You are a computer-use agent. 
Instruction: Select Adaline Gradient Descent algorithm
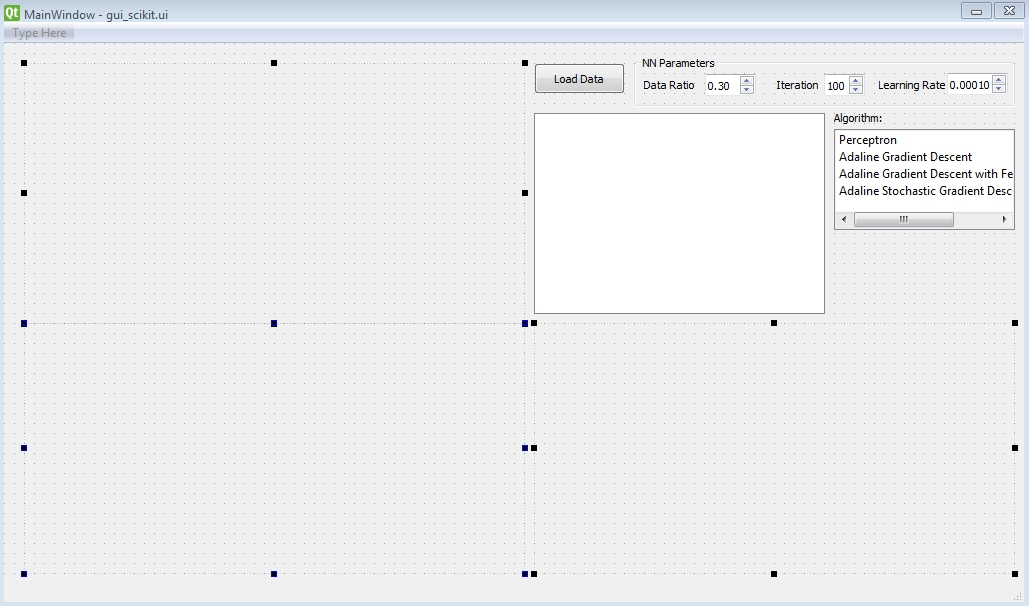(x=905, y=157)
